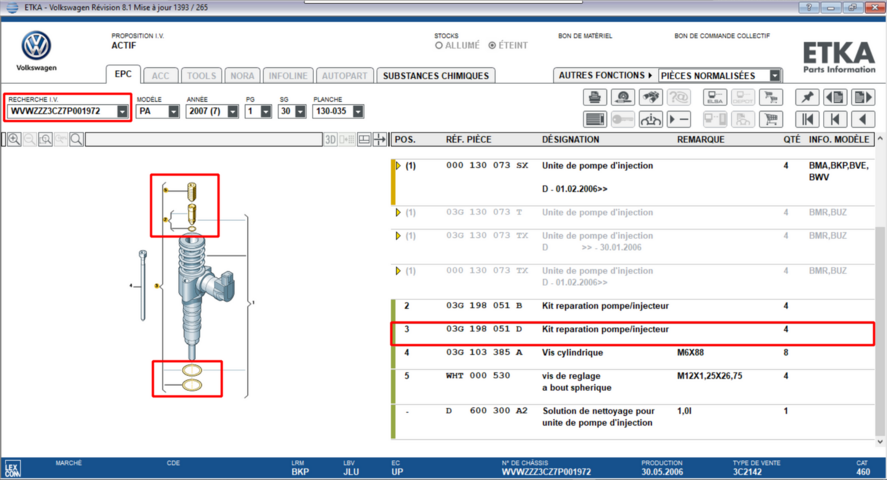Click the DÉSIGNATION column header
The height and width of the screenshot is (480, 887).
pyautogui.click(x=570, y=140)
